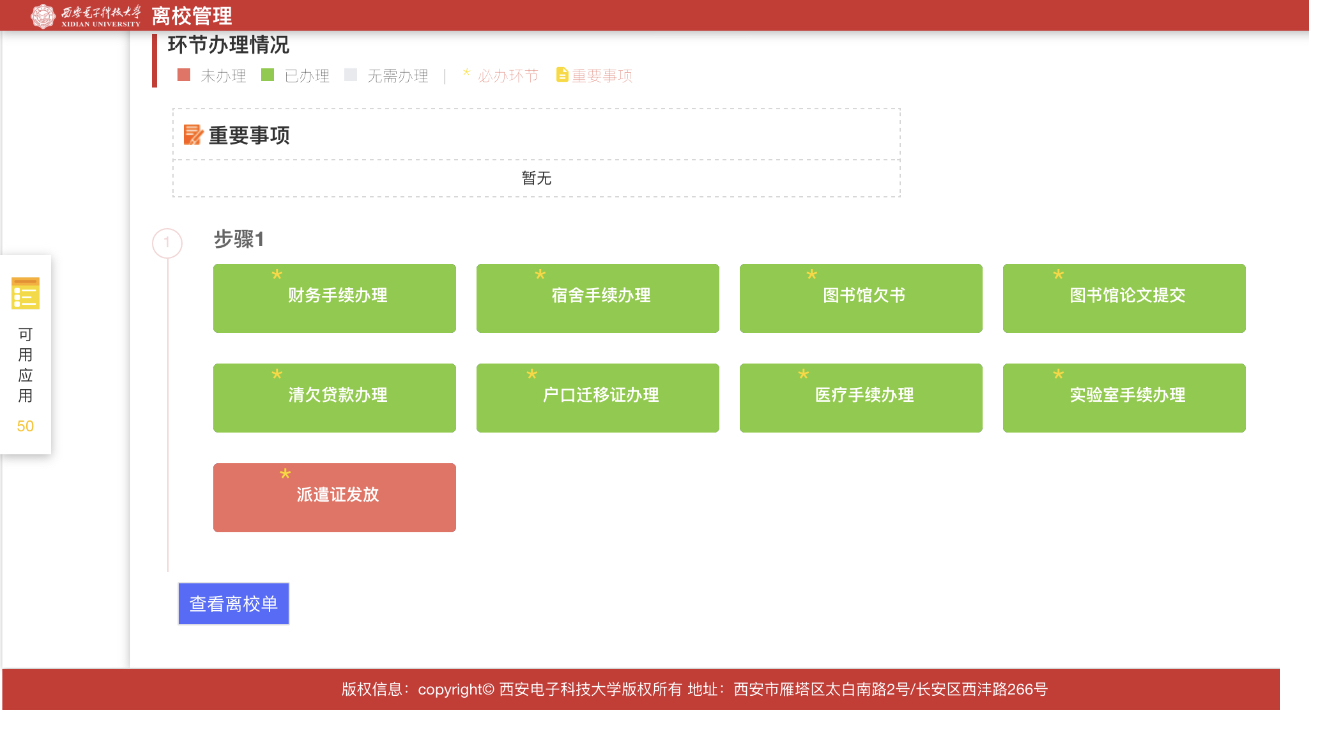Click the star on 图书馆论文提交
The height and width of the screenshot is (750, 1334).
click(1059, 274)
